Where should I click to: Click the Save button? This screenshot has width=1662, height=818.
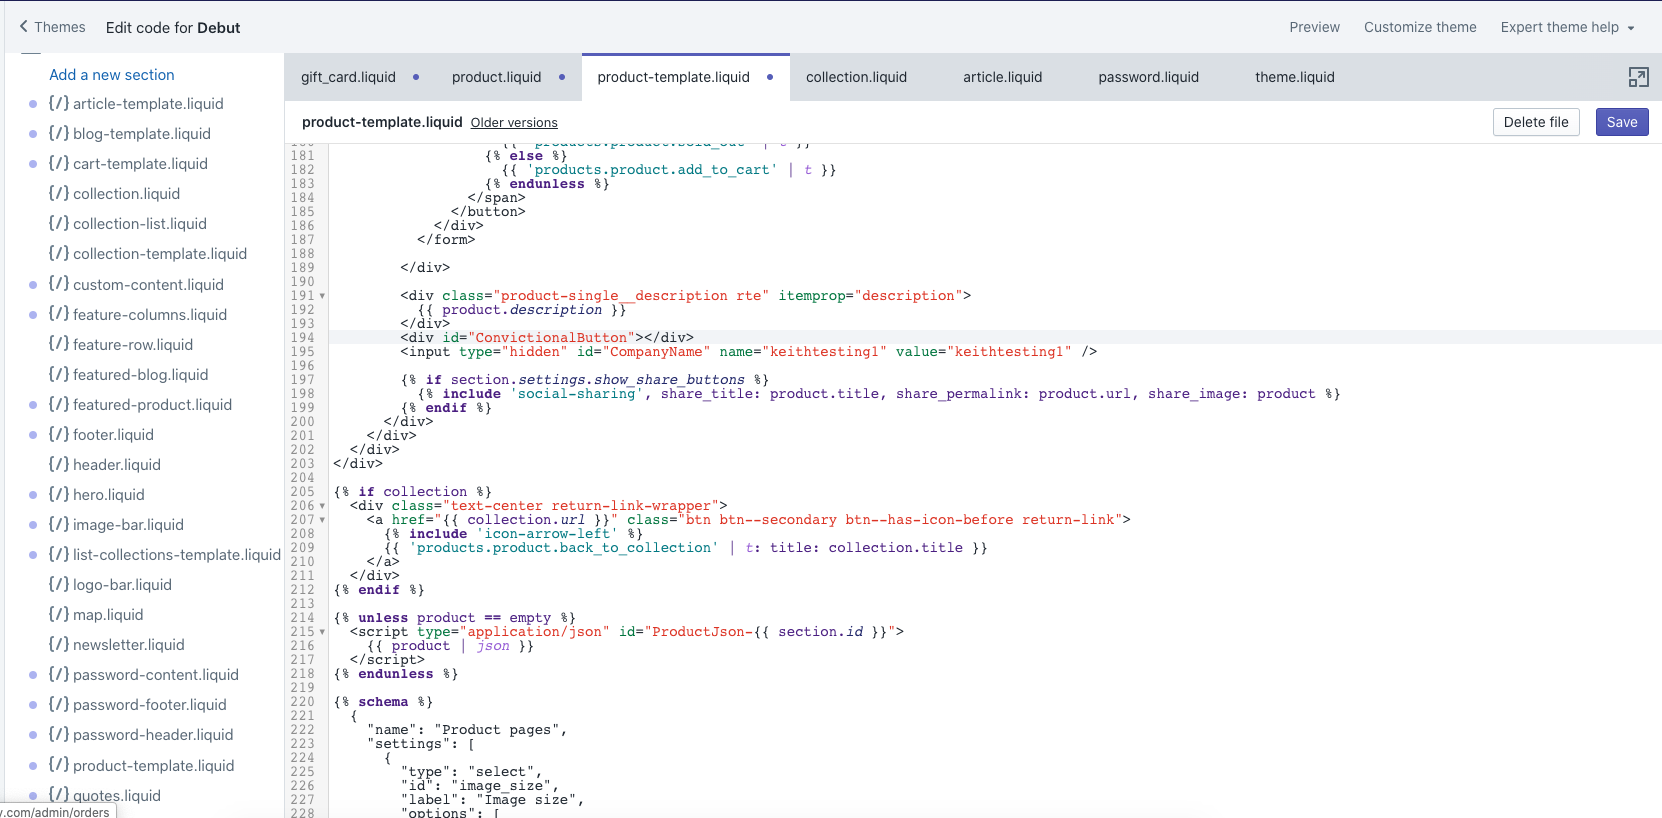1622,122
